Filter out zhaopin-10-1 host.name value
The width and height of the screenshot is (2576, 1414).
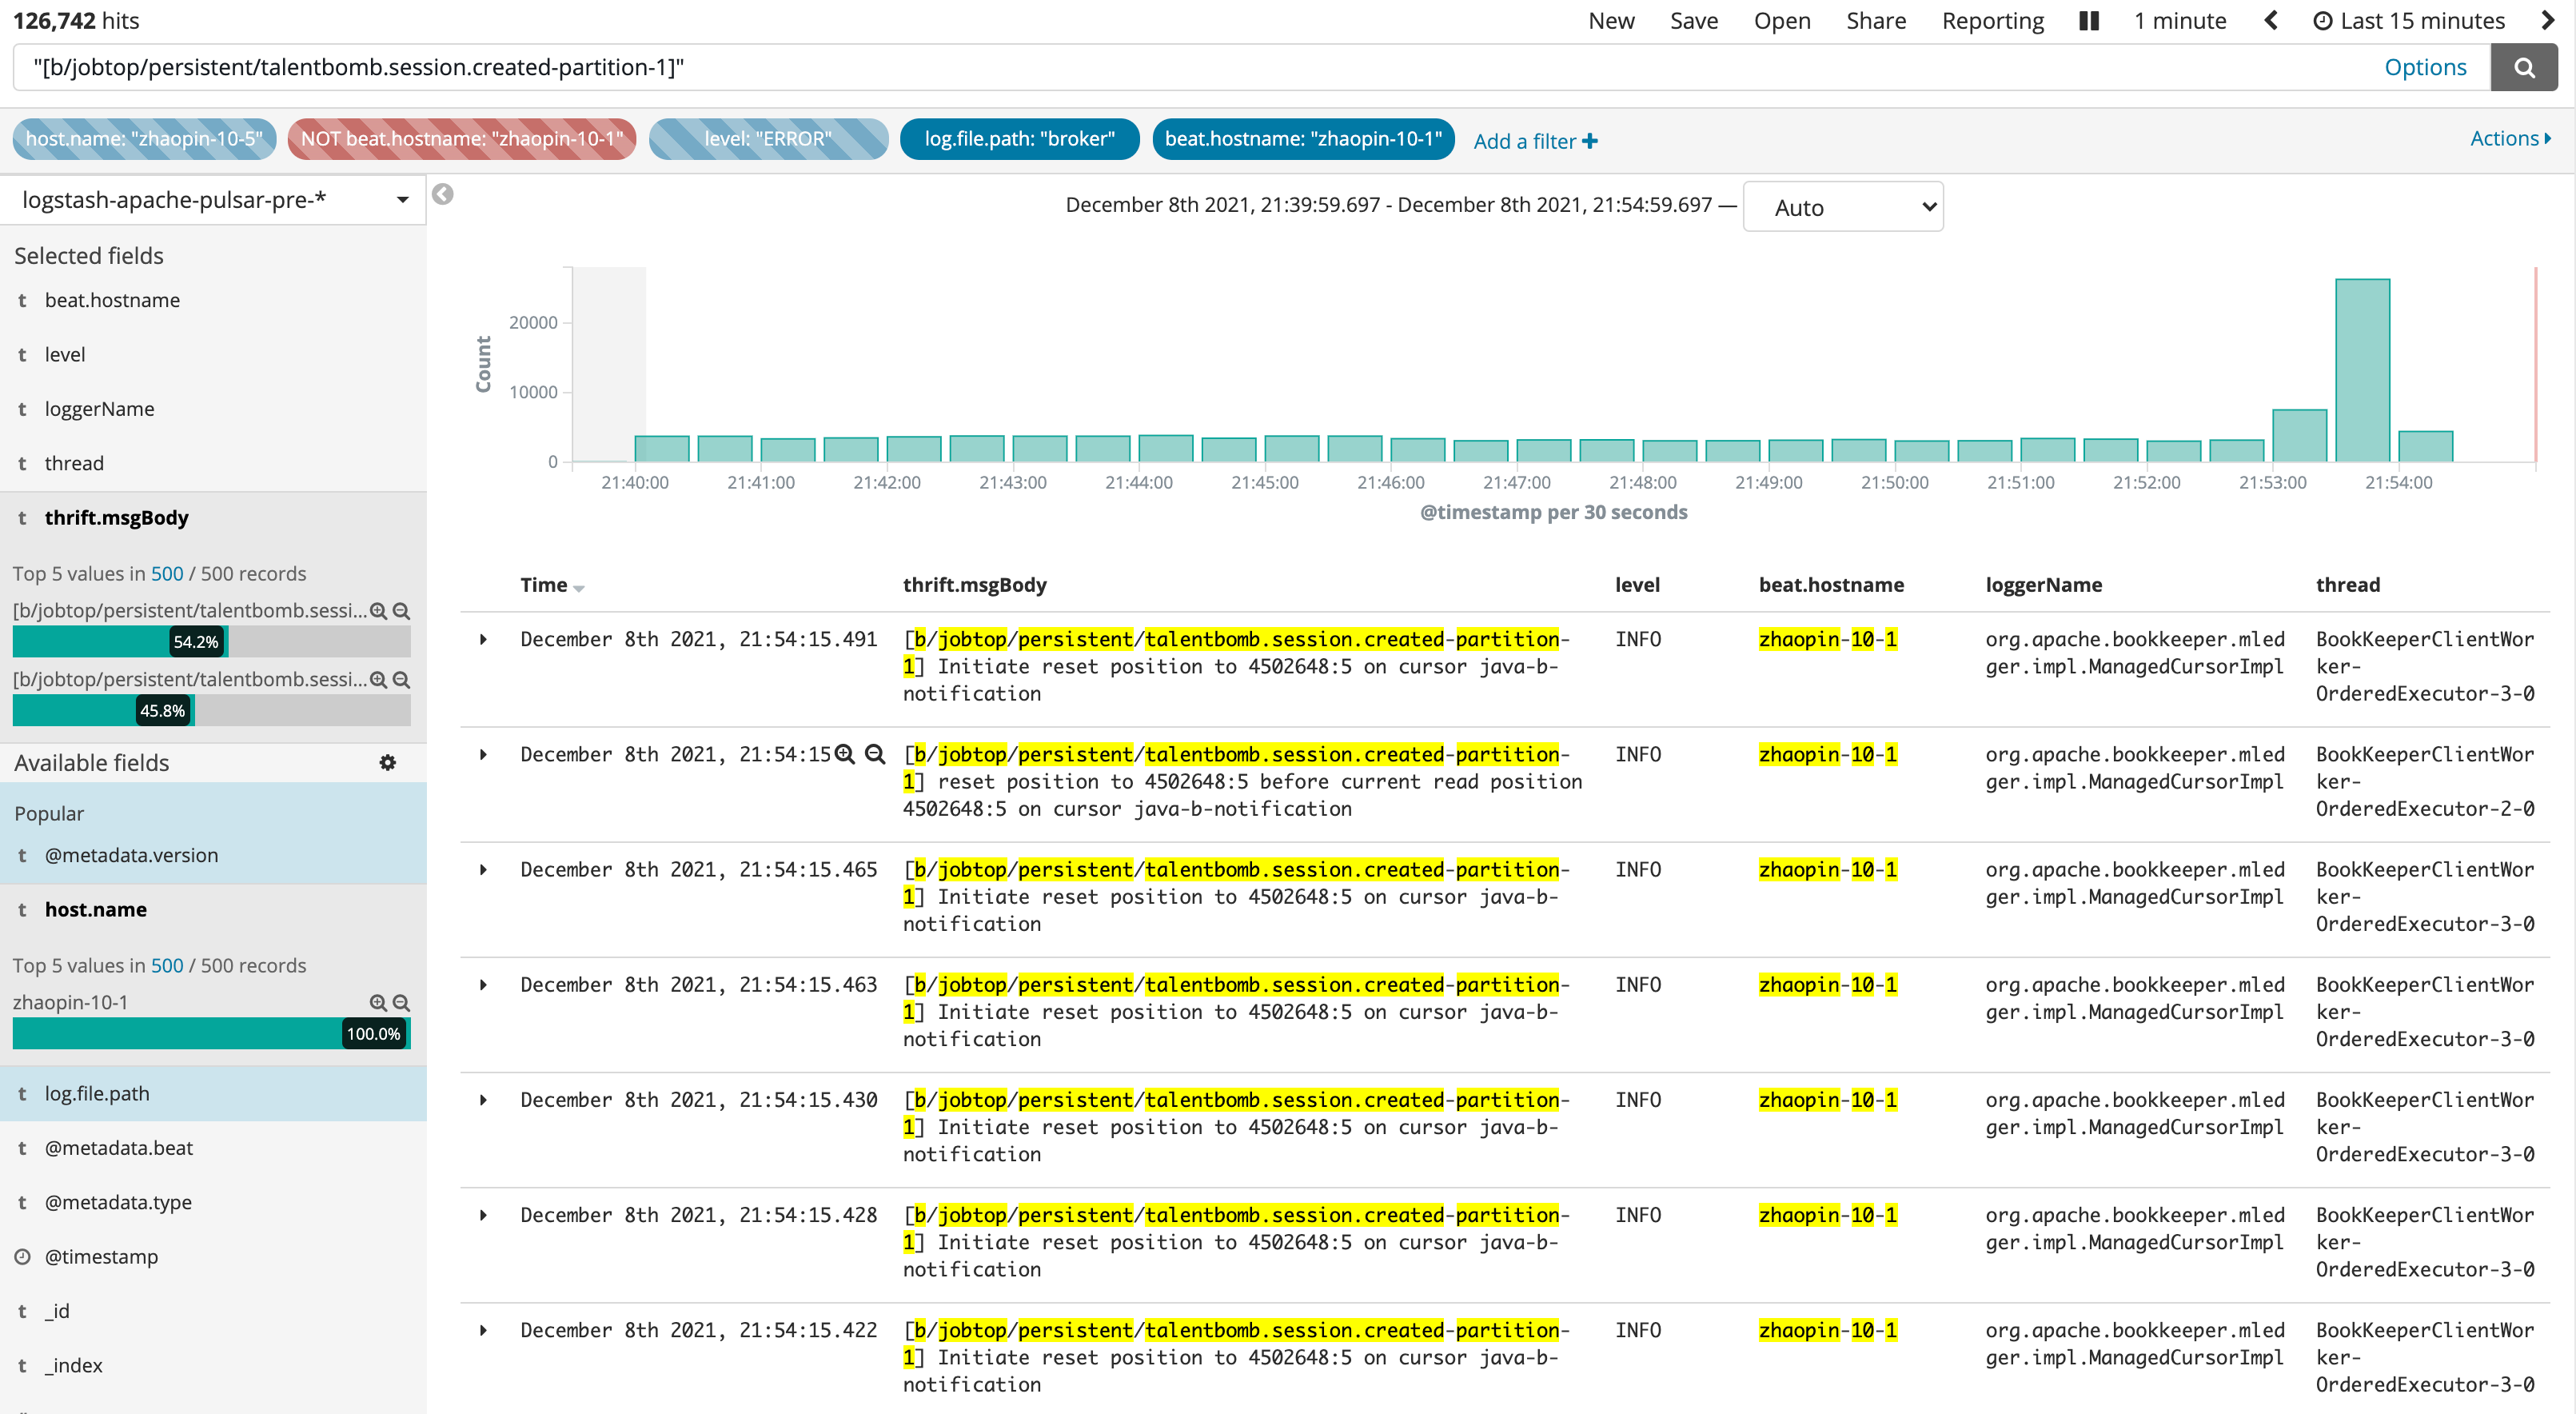click(401, 1003)
